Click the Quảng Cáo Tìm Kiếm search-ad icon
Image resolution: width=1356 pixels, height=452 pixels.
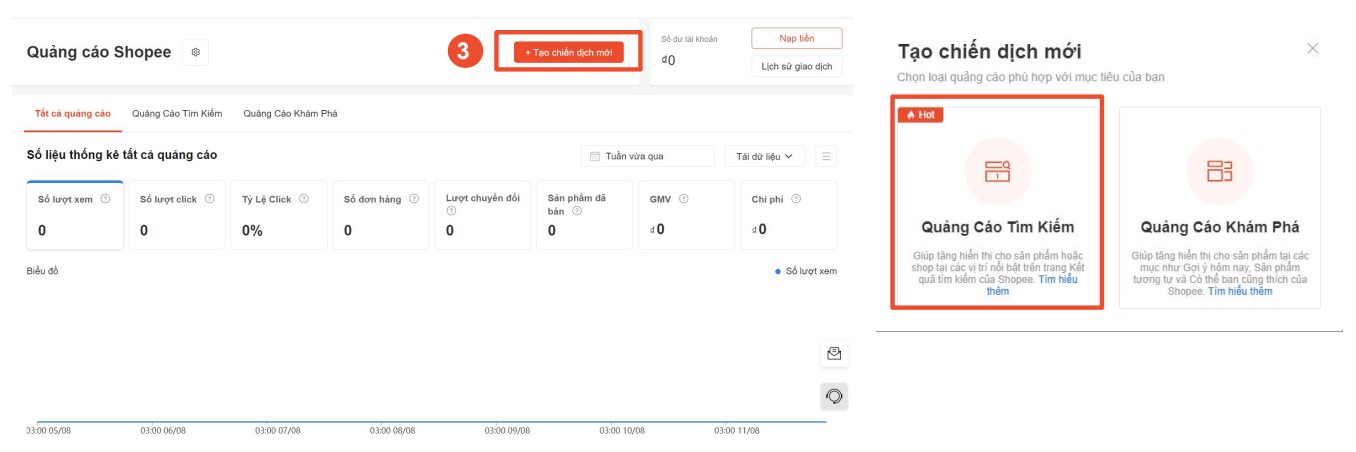998,171
